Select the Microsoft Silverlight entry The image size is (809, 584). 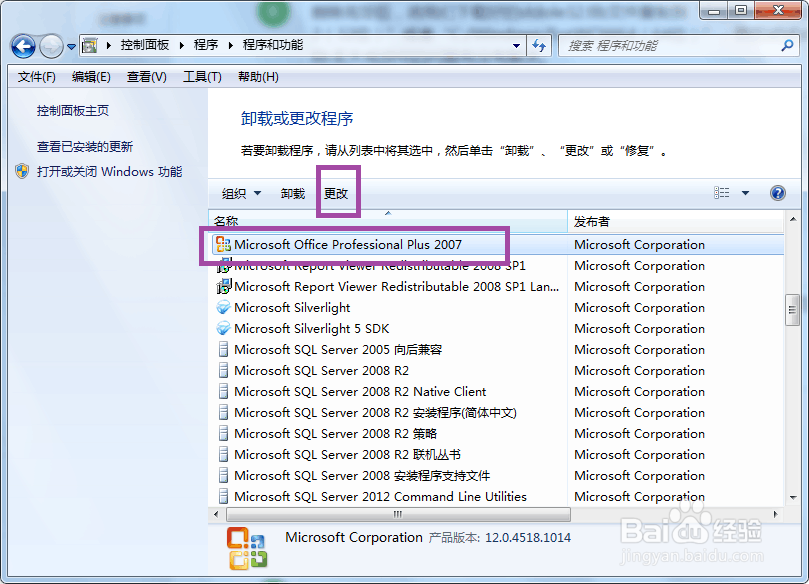tap(497, 308)
